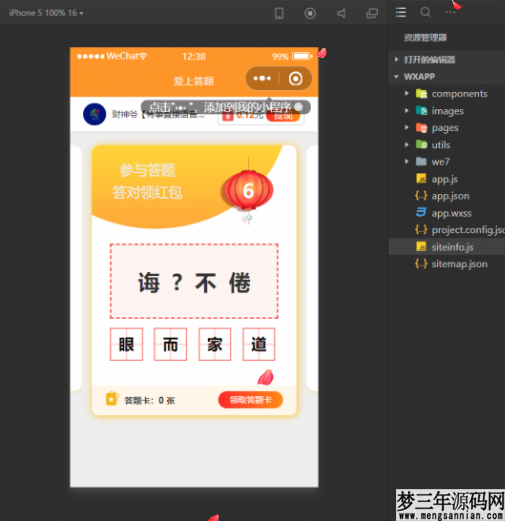Image resolution: width=505 pixels, height=521 pixels.
Task: Open app.js file
Action: pos(444,179)
